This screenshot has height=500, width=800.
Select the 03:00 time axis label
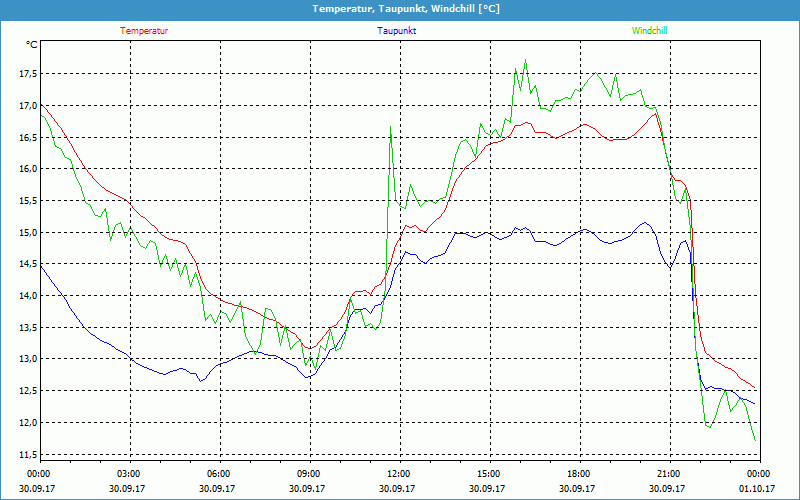coord(129,474)
